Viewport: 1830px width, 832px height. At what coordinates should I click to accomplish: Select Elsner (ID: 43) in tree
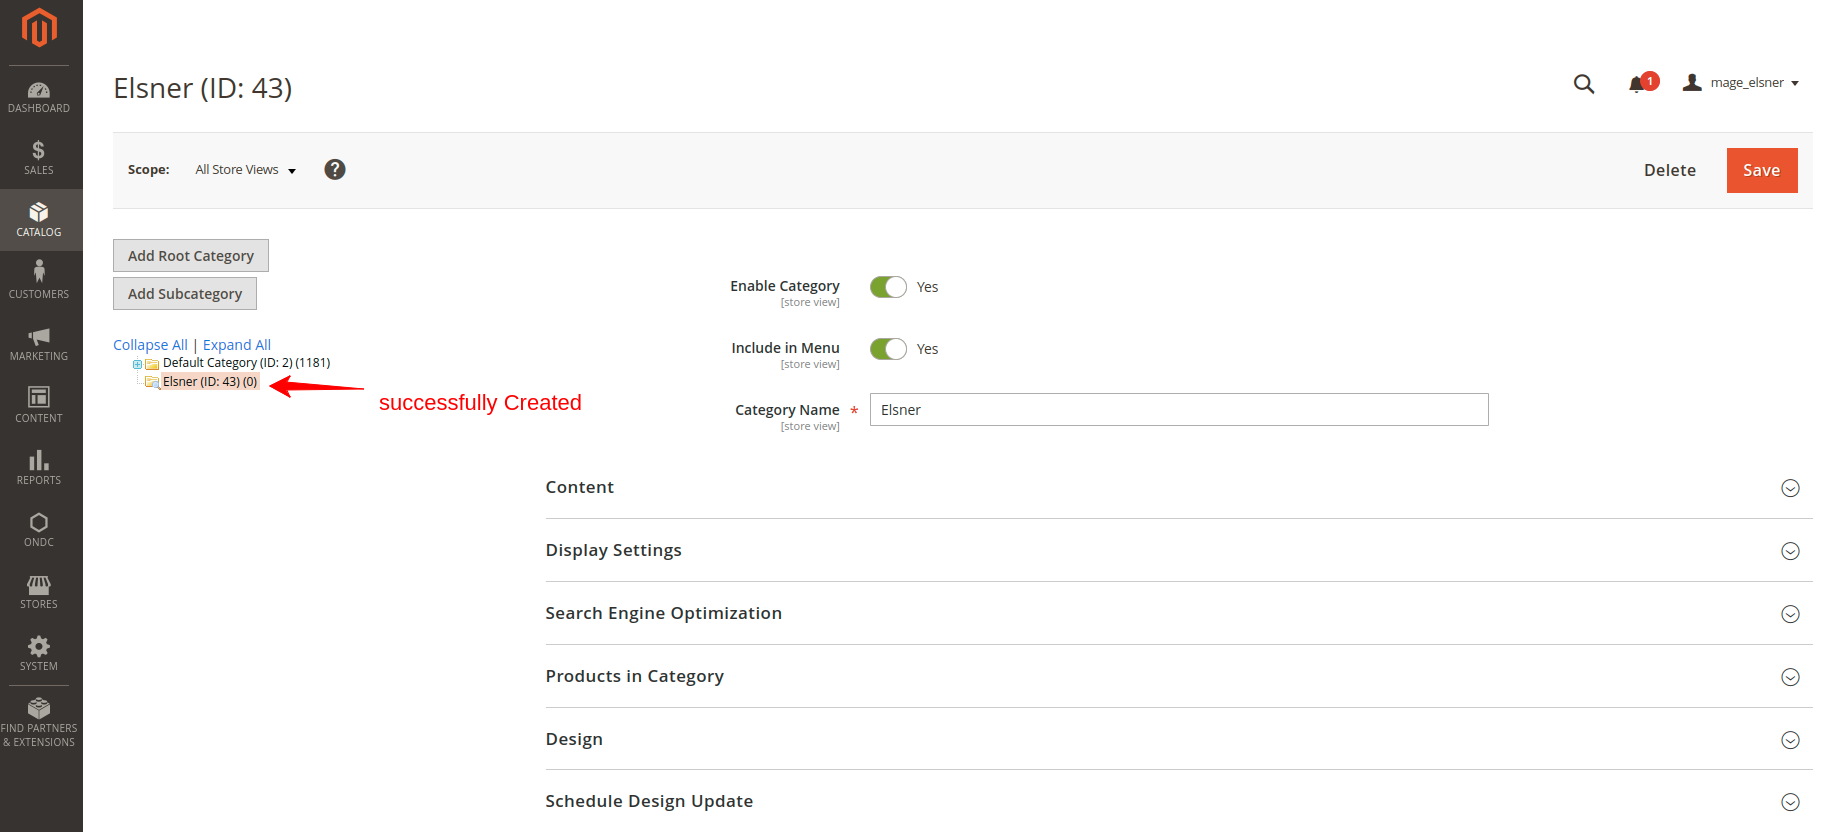point(210,382)
